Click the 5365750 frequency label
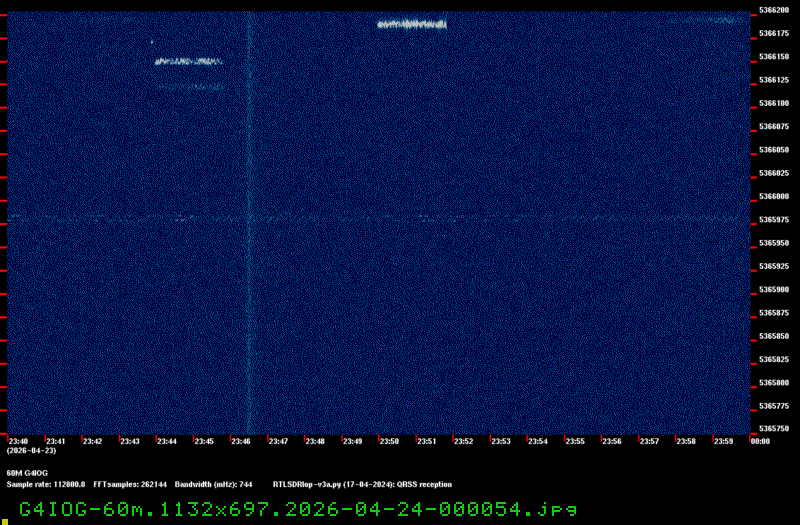800x525 pixels. (x=774, y=429)
